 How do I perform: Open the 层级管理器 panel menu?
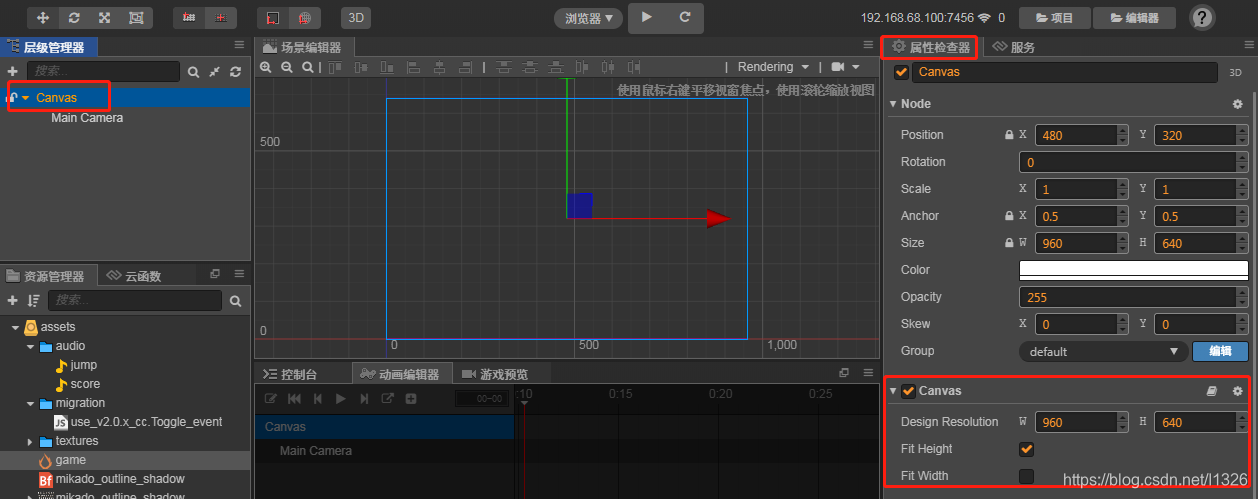tap(239, 45)
